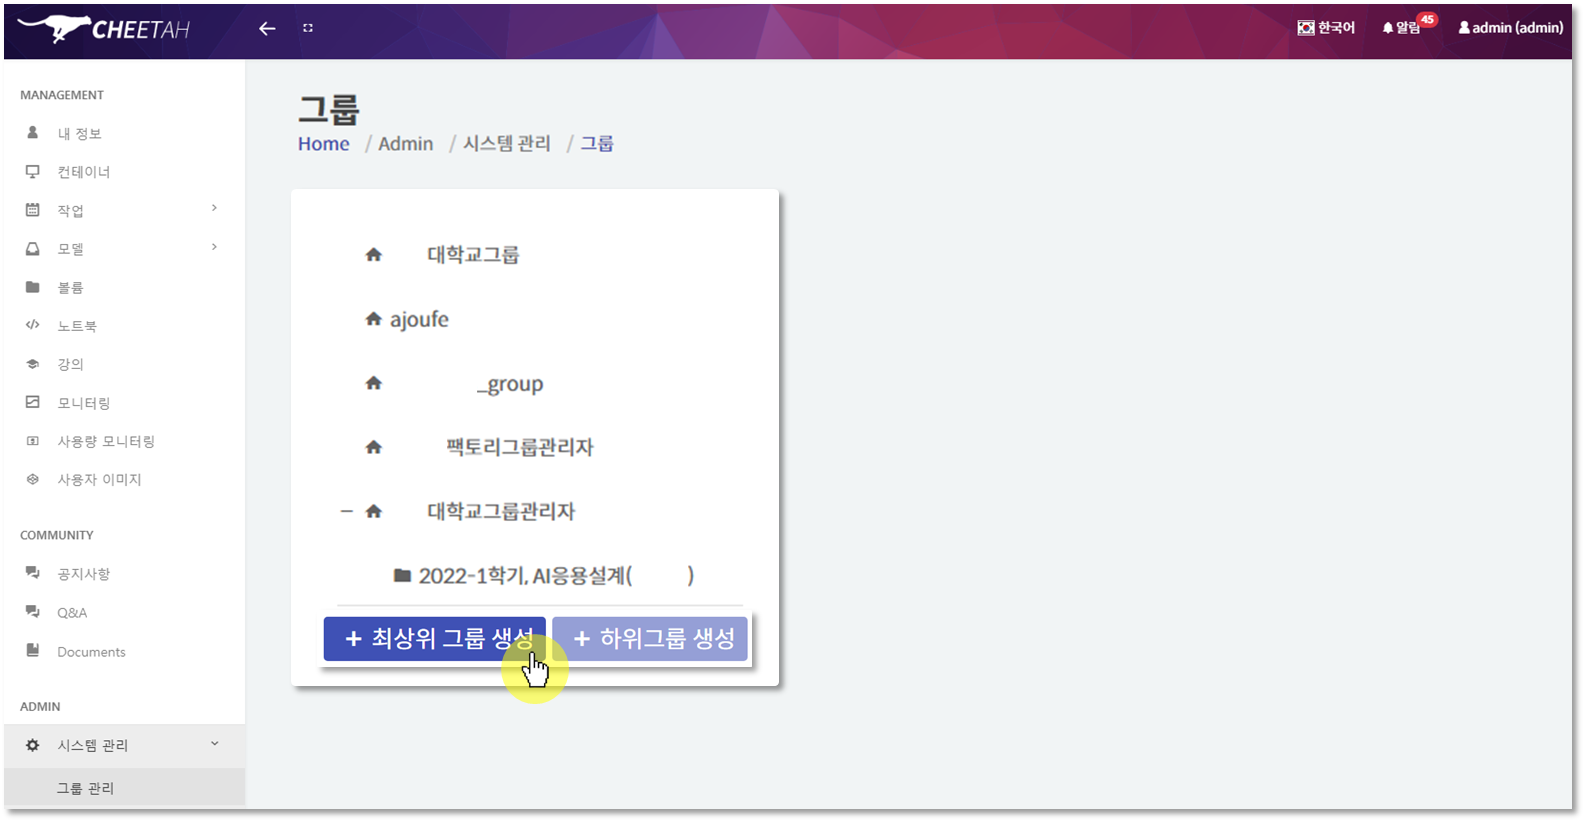The height and width of the screenshot is (822, 1585).
Task: Open 컨테이너 menu item
Action: coord(83,172)
